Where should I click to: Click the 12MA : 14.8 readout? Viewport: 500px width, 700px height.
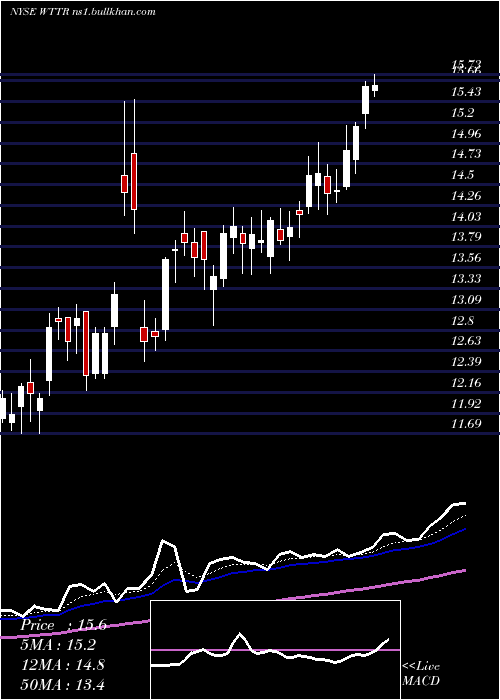click(63, 664)
